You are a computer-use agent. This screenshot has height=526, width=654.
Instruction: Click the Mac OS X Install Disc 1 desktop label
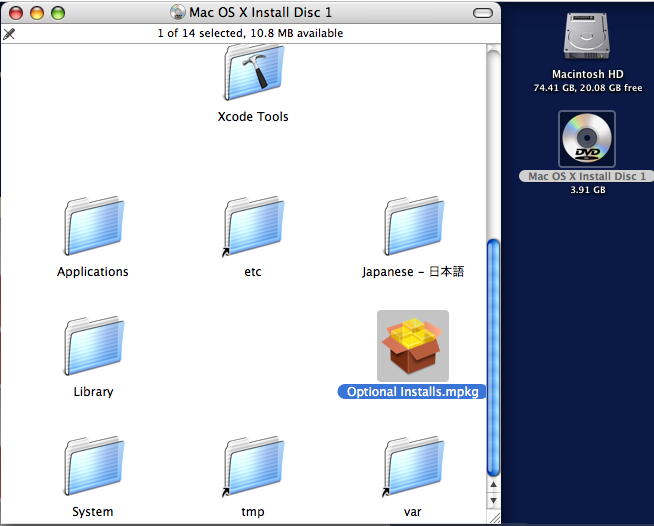pyautogui.click(x=587, y=176)
